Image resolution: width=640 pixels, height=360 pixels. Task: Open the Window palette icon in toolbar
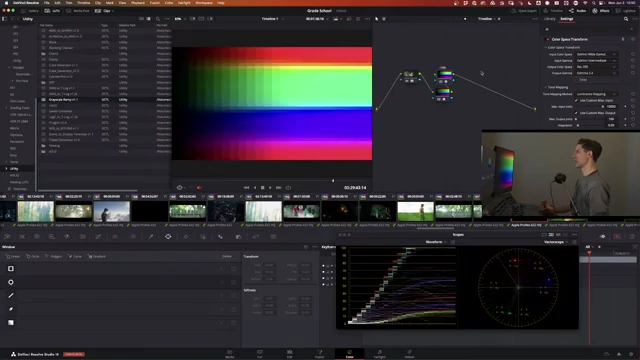[168, 236]
